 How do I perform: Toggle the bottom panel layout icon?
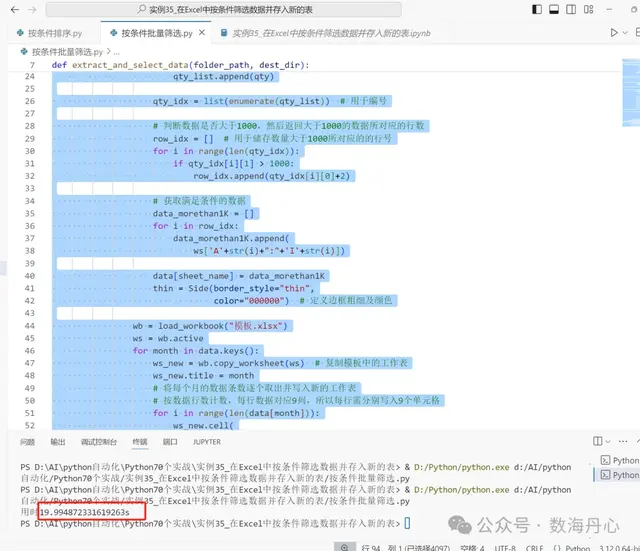pyautogui.click(x=554, y=9)
